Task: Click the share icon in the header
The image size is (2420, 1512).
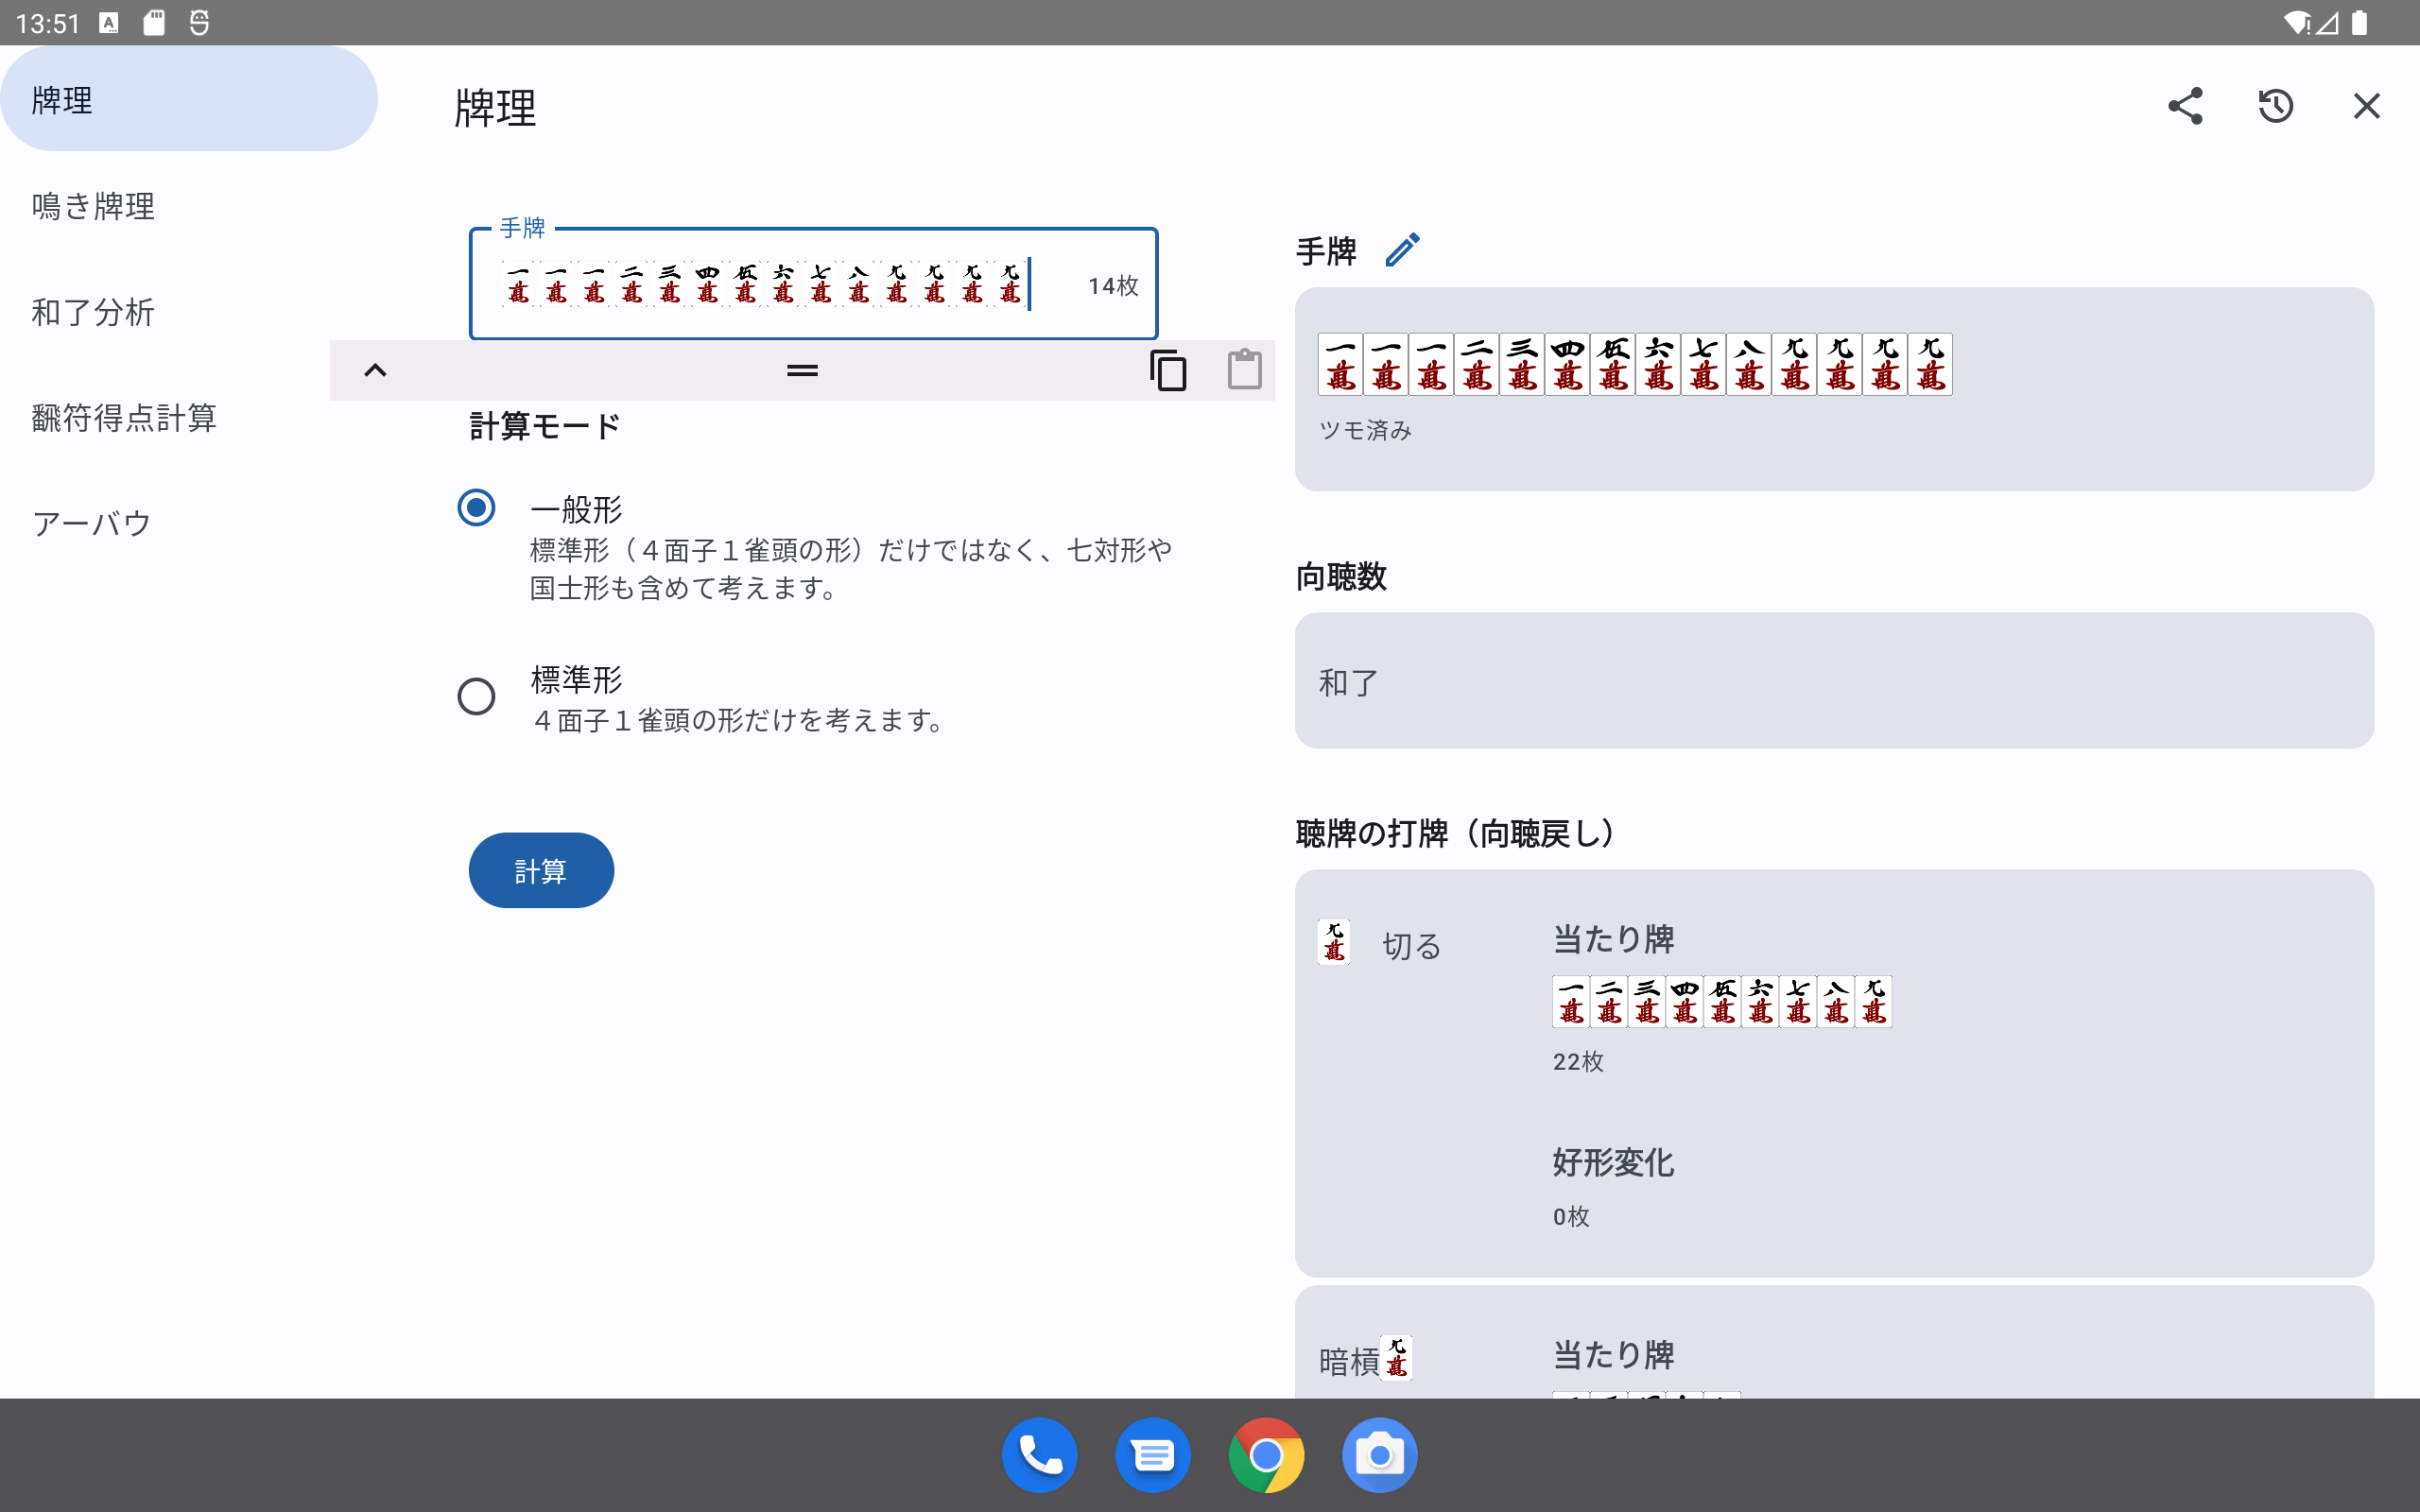Action: (x=2185, y=106)
